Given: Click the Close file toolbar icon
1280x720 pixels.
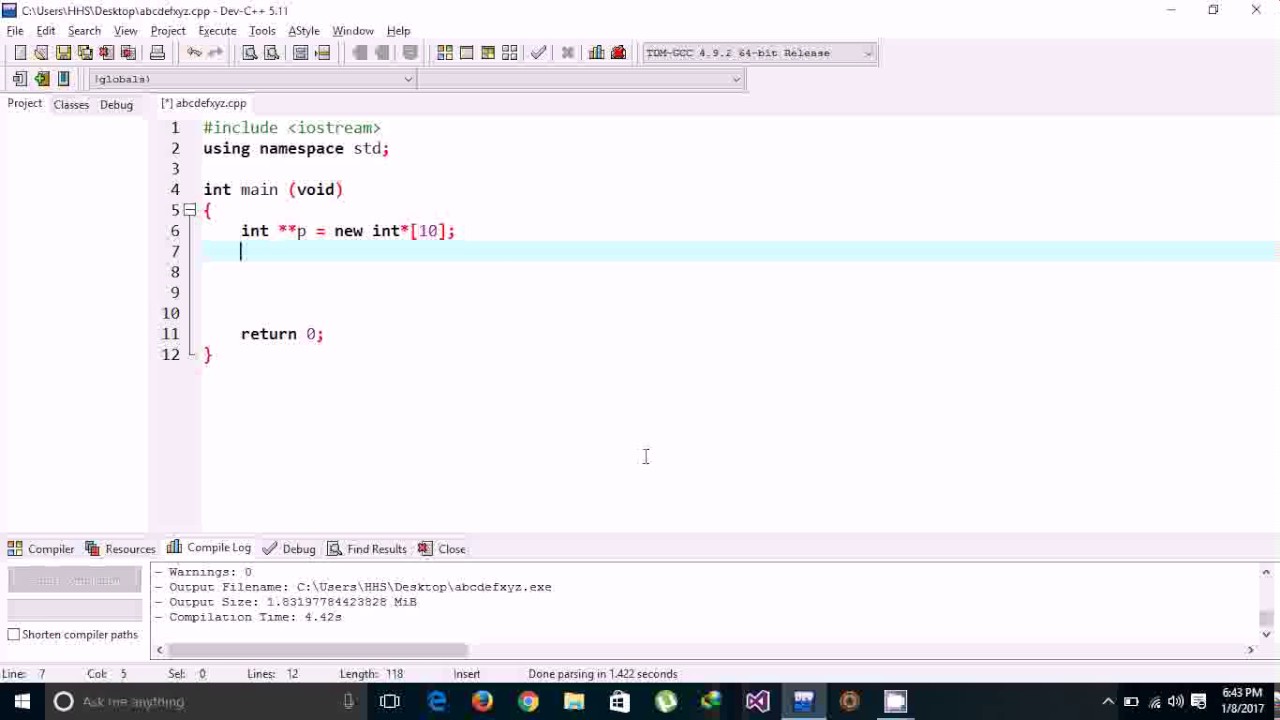Looking at the screenshot, I should pyautogui.click(x=107, y=53).
